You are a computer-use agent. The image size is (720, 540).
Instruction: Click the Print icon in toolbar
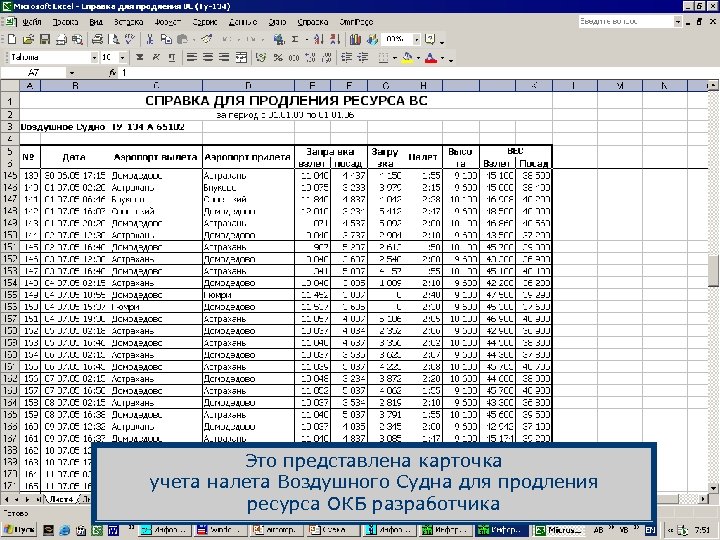(97, 39)
